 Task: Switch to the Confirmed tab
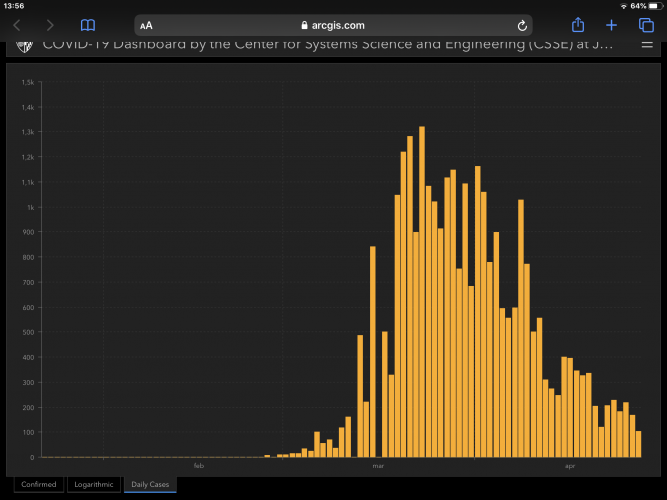39,484
